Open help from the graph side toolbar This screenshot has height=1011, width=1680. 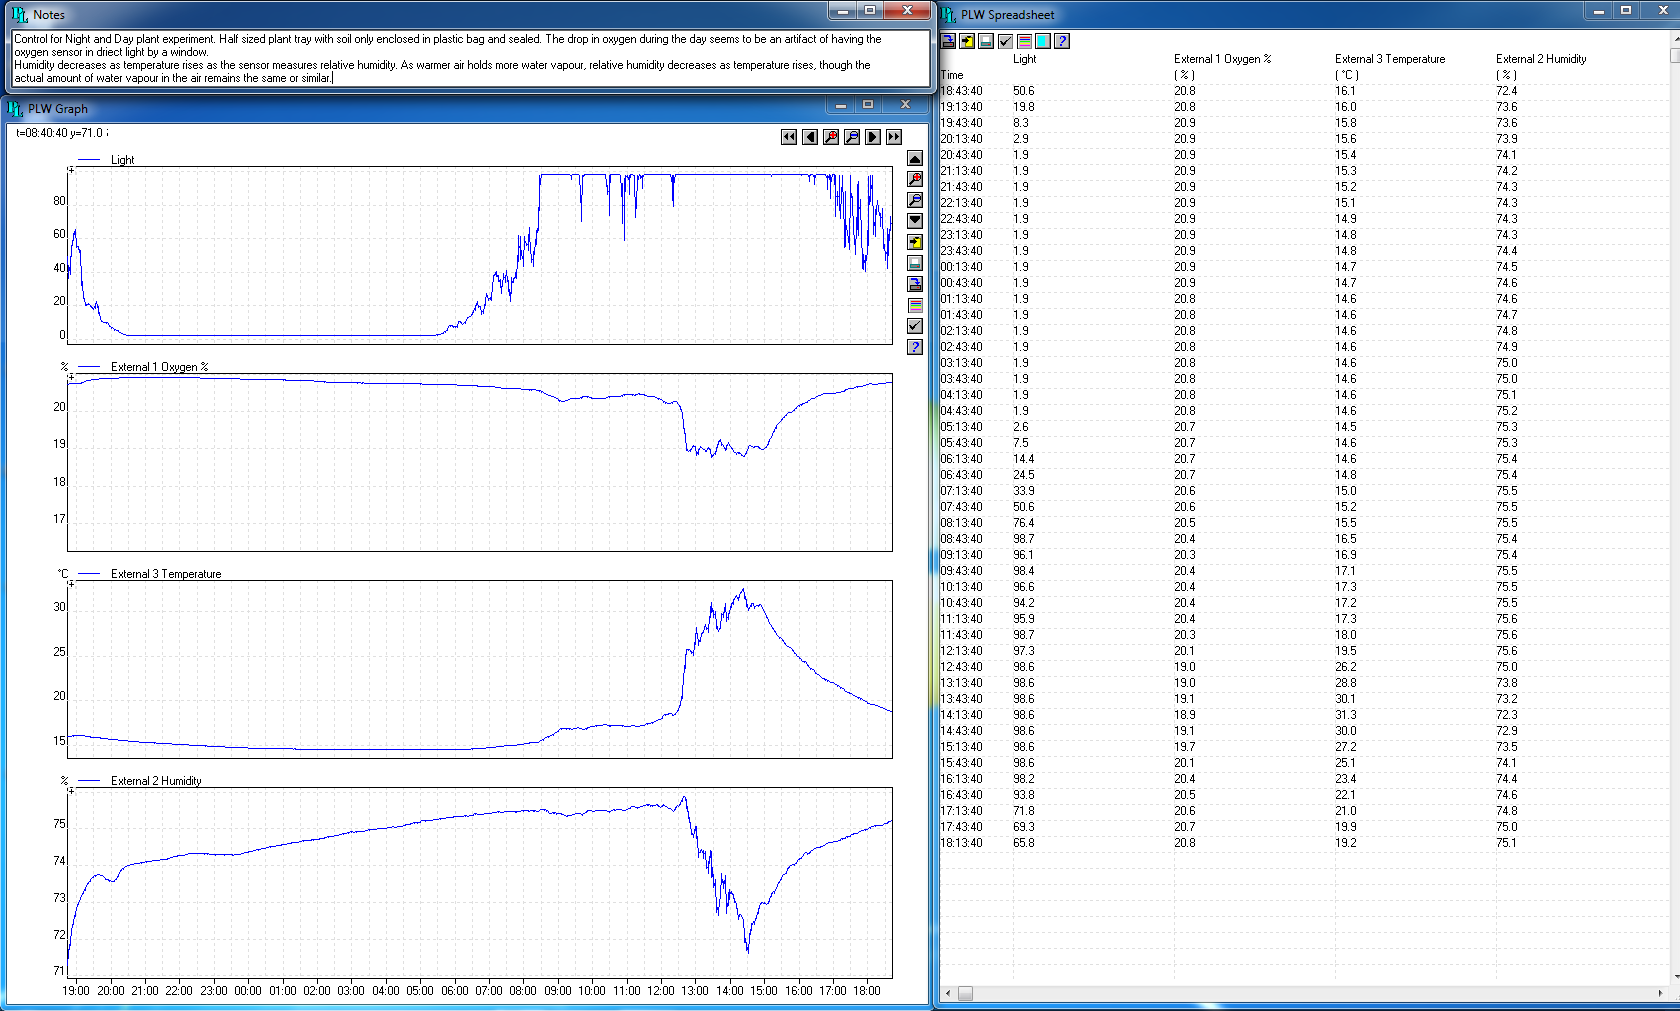pos(915,347)
